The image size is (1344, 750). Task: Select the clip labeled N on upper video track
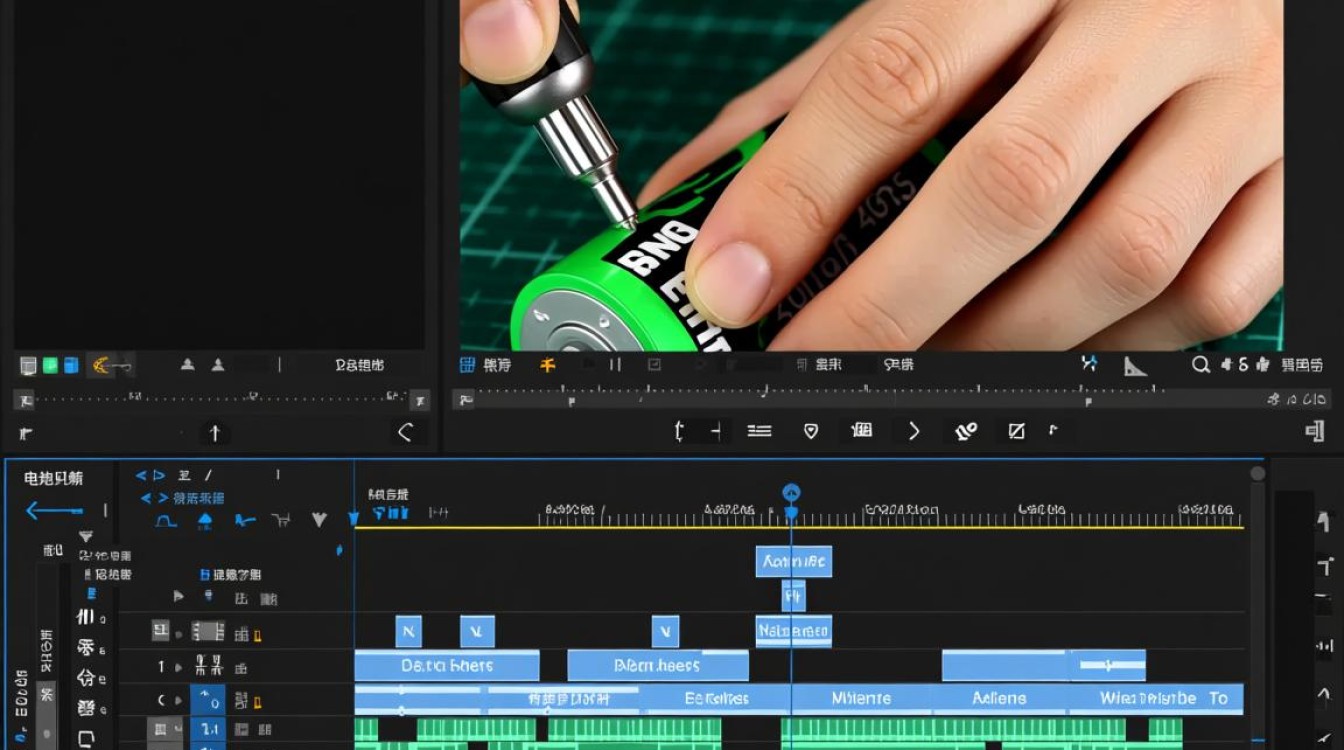(408, 631)
